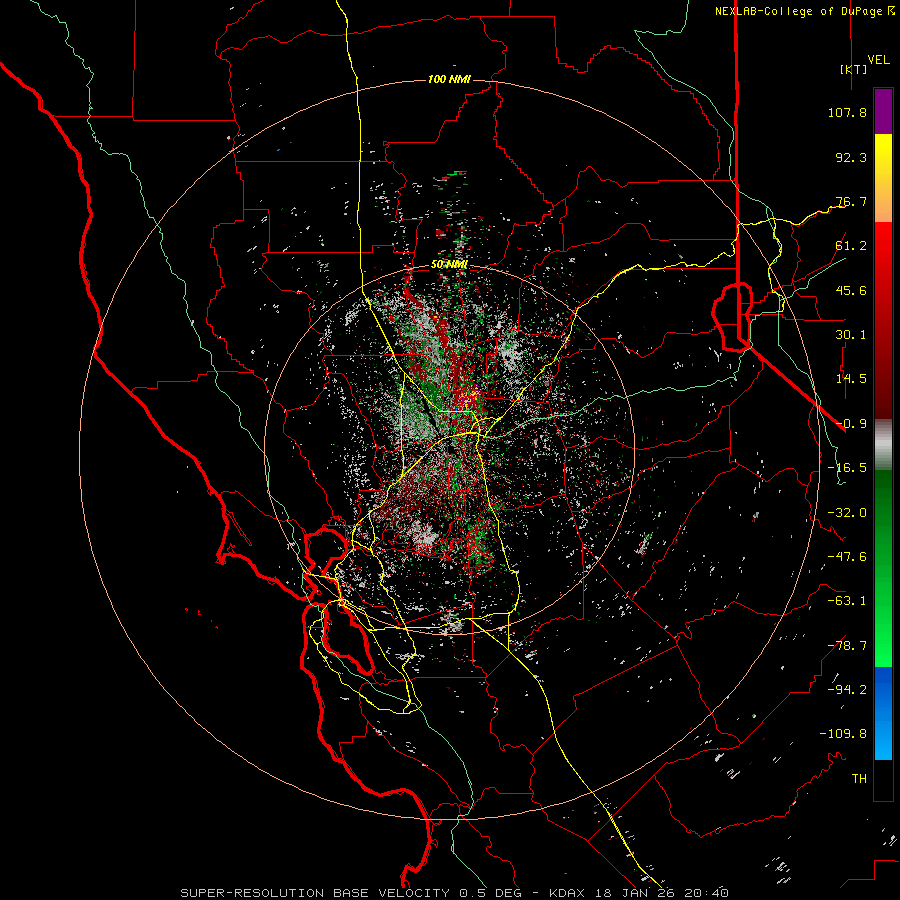The image size is (900, 900).
Task: Click the -63.1 legend value
Action: pos(847,601)
